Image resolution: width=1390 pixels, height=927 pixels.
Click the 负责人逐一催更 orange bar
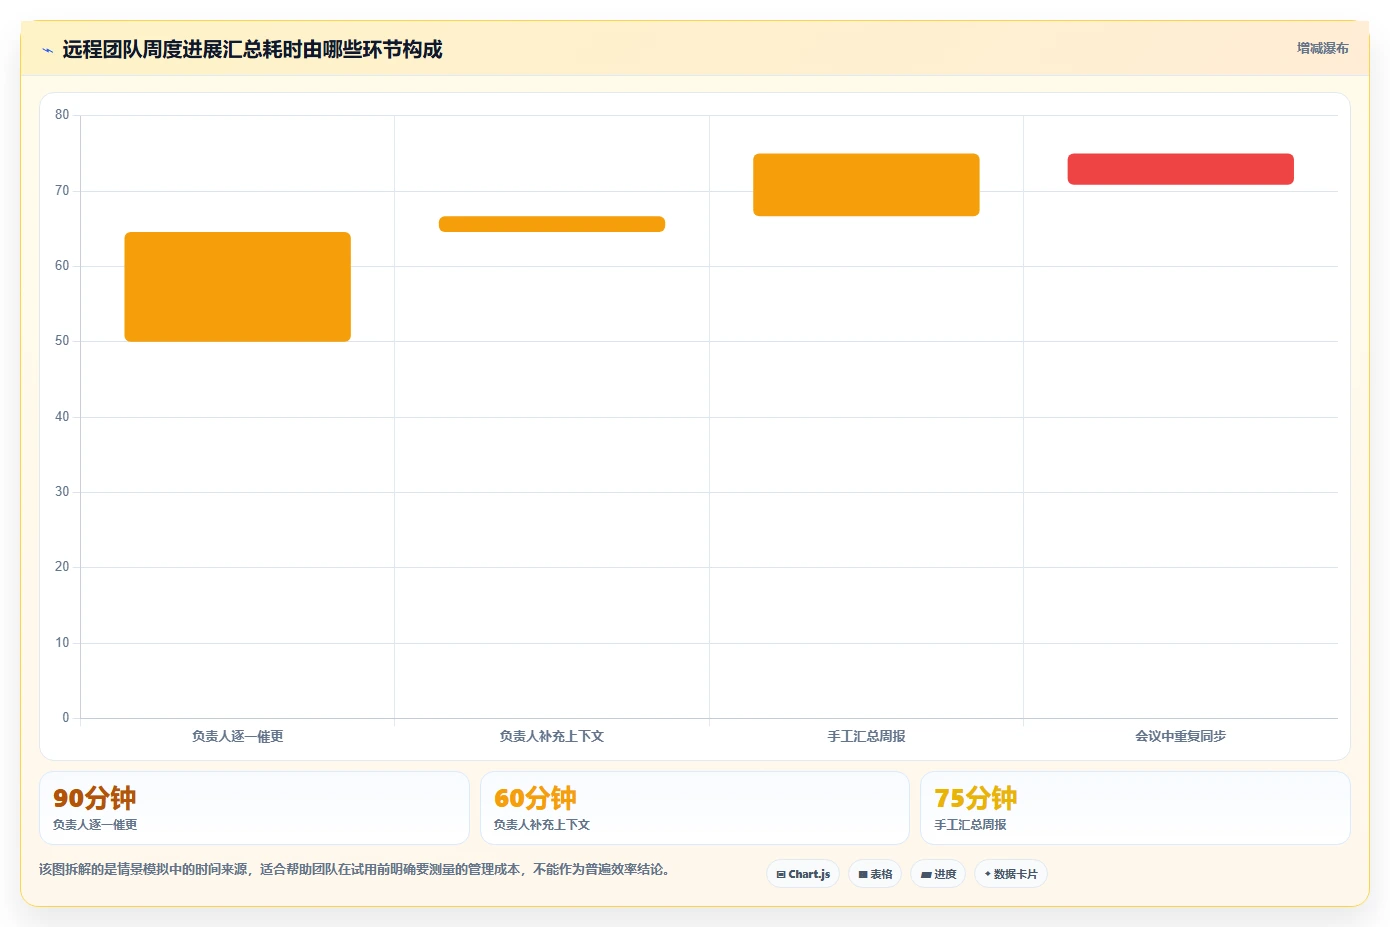[237, 287]
